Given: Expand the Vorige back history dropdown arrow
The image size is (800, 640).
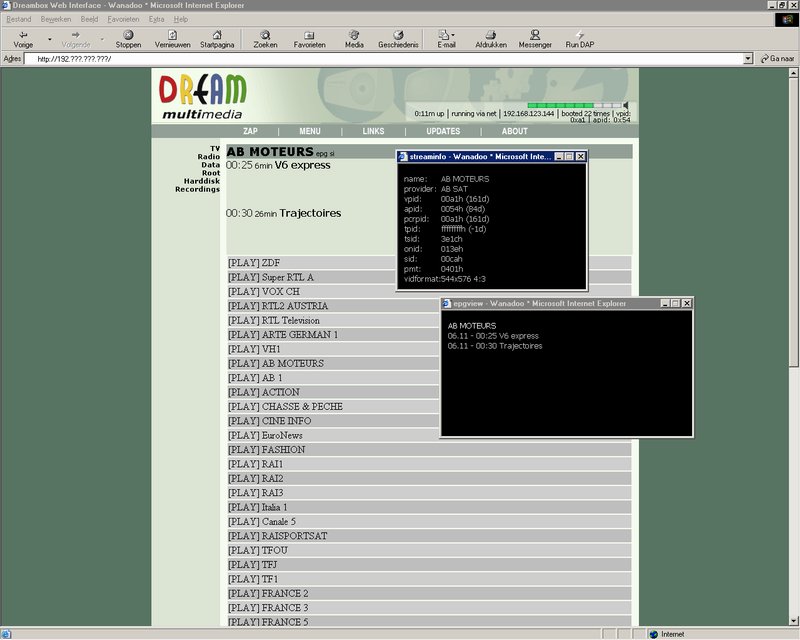Looking at the screenshot, I should point(50,39).
